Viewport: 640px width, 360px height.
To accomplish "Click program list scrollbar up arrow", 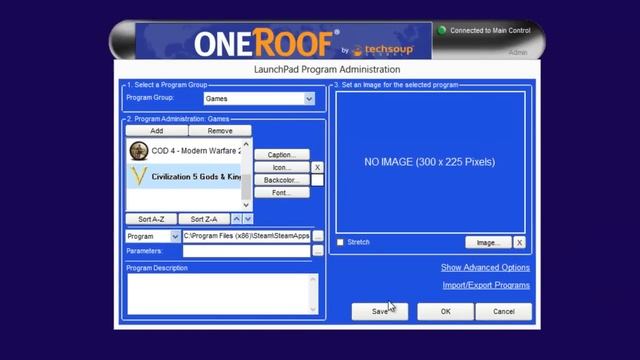I will (x=246, y=144).
